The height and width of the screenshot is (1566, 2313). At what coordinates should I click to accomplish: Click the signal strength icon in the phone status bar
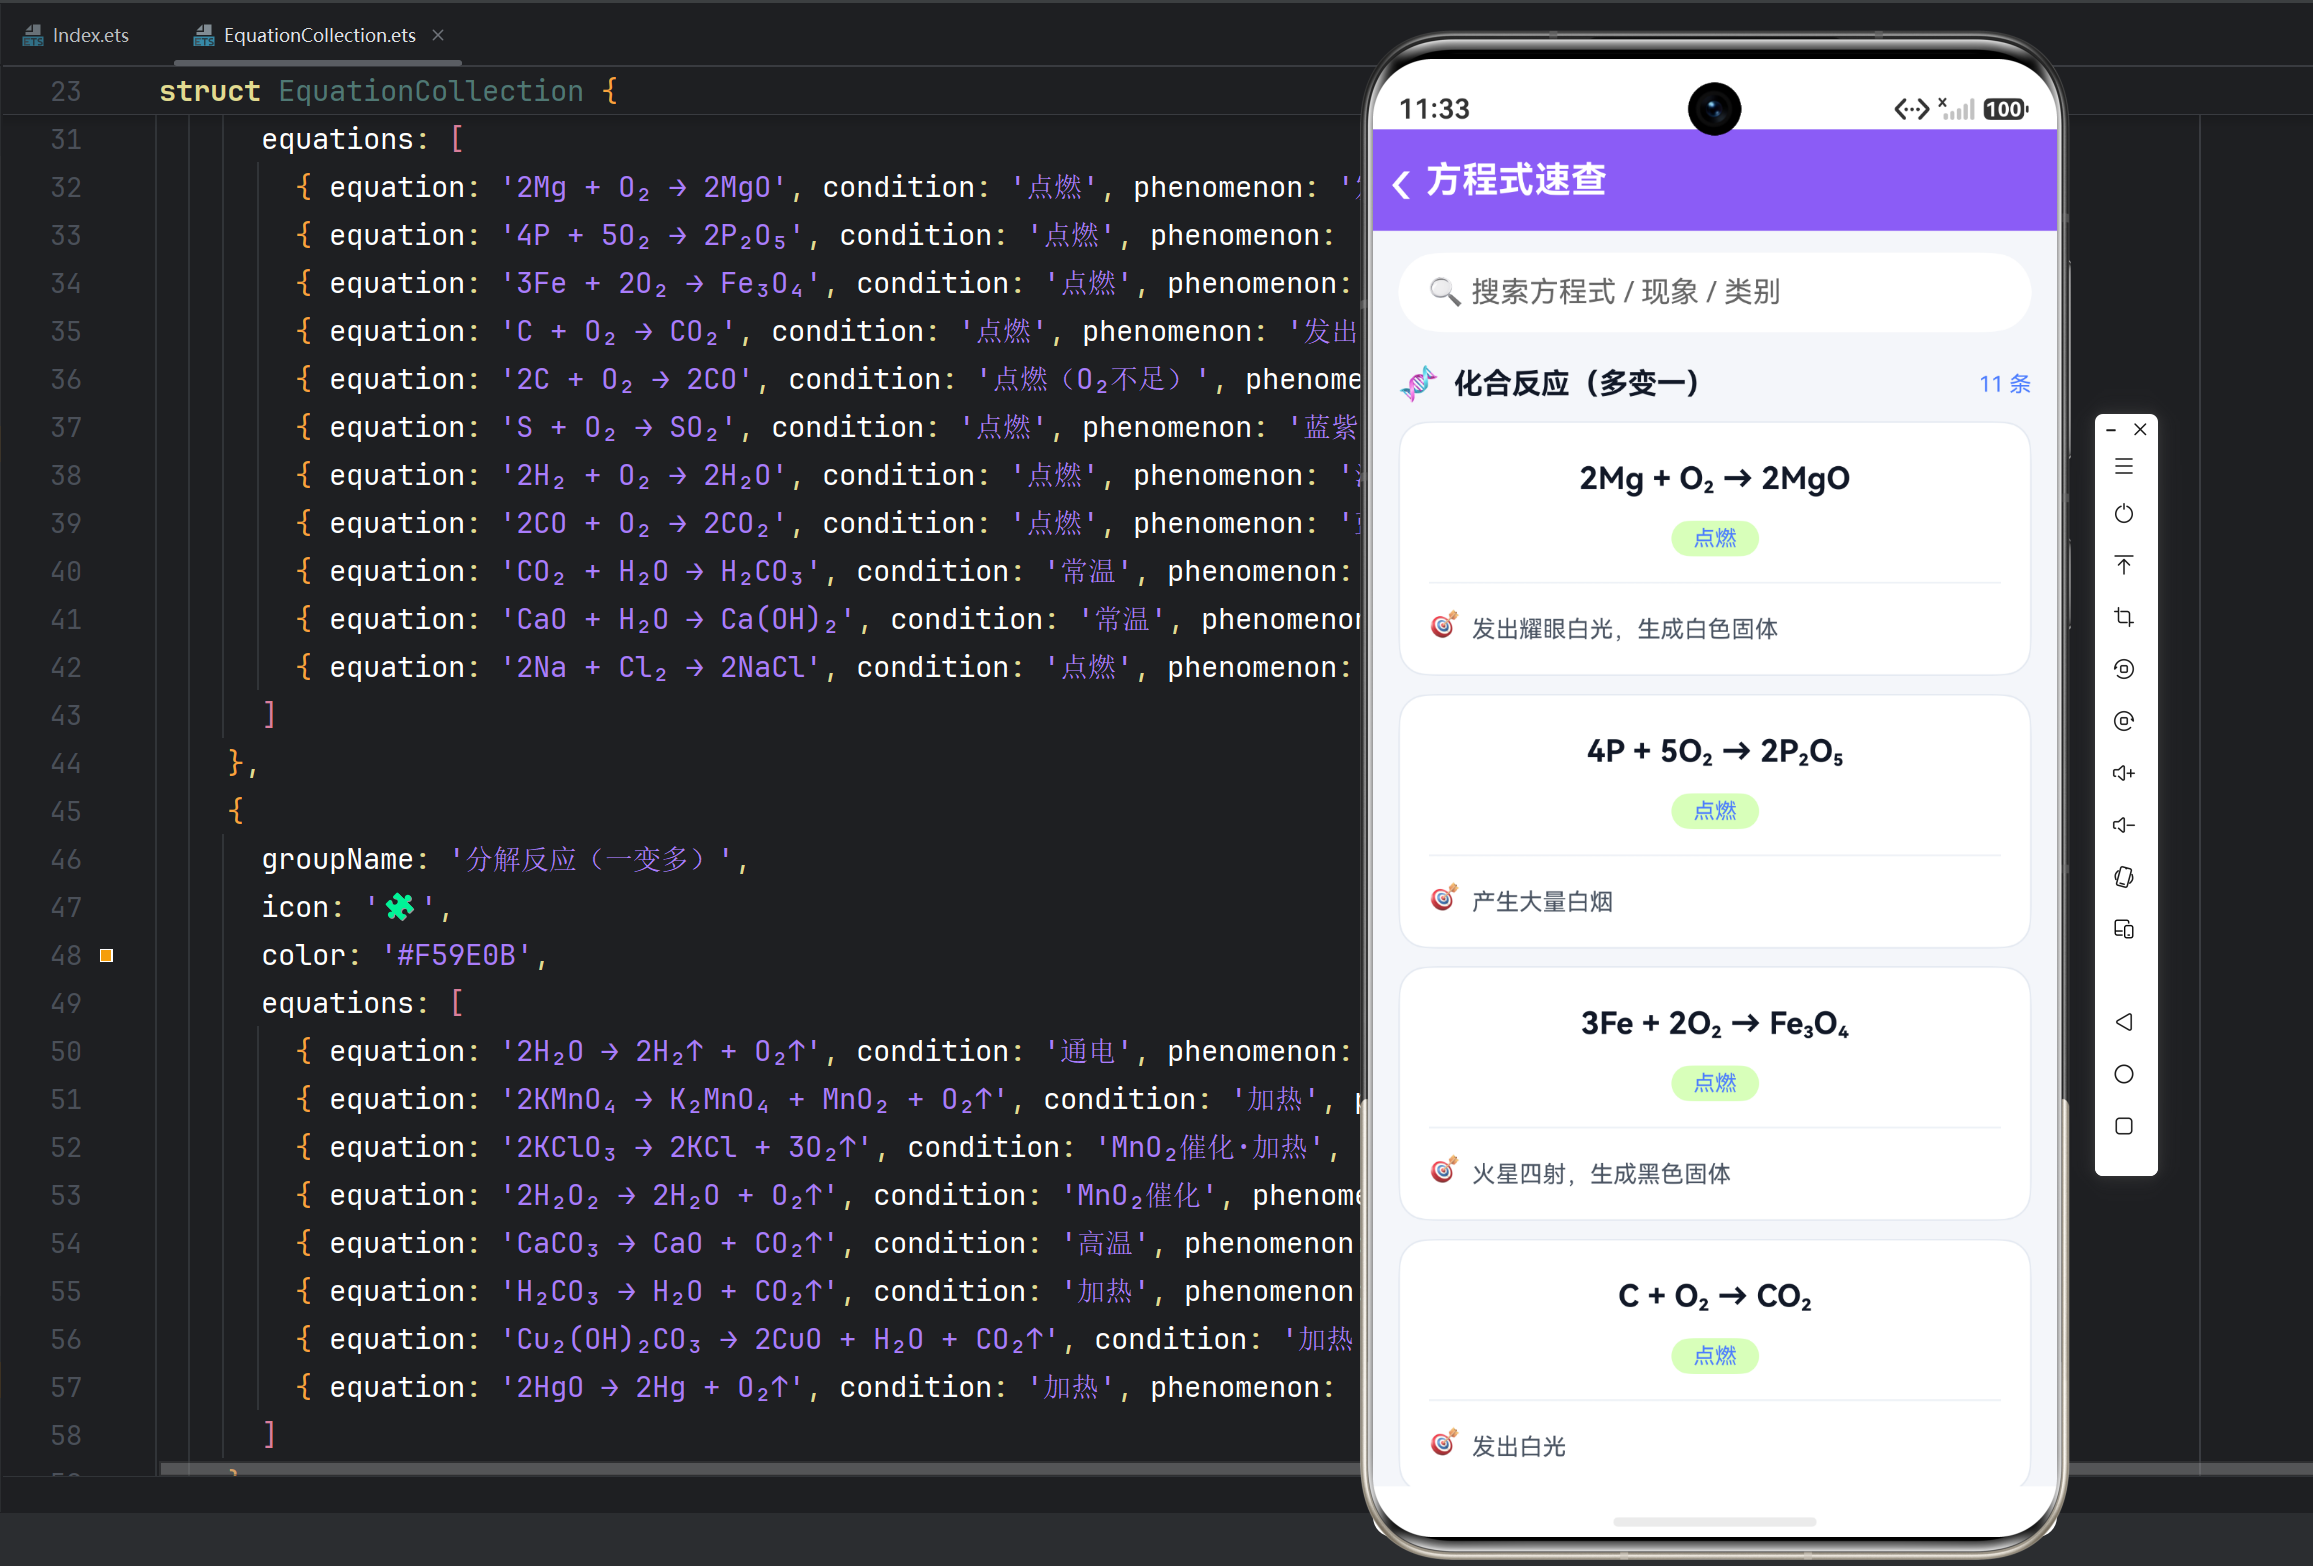click(x=1956, y=108)
